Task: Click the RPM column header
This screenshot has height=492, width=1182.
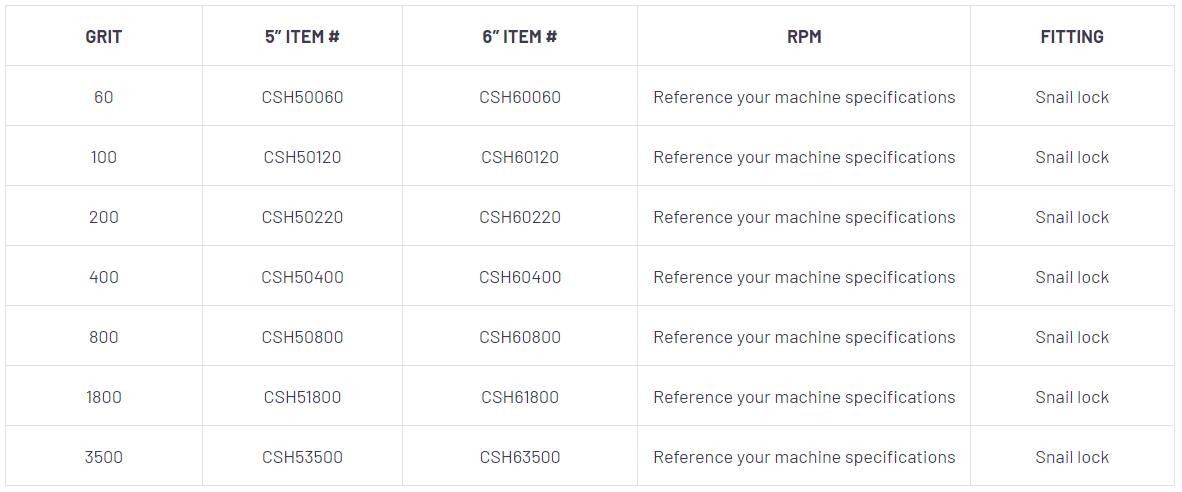Action: click(804, 37)
